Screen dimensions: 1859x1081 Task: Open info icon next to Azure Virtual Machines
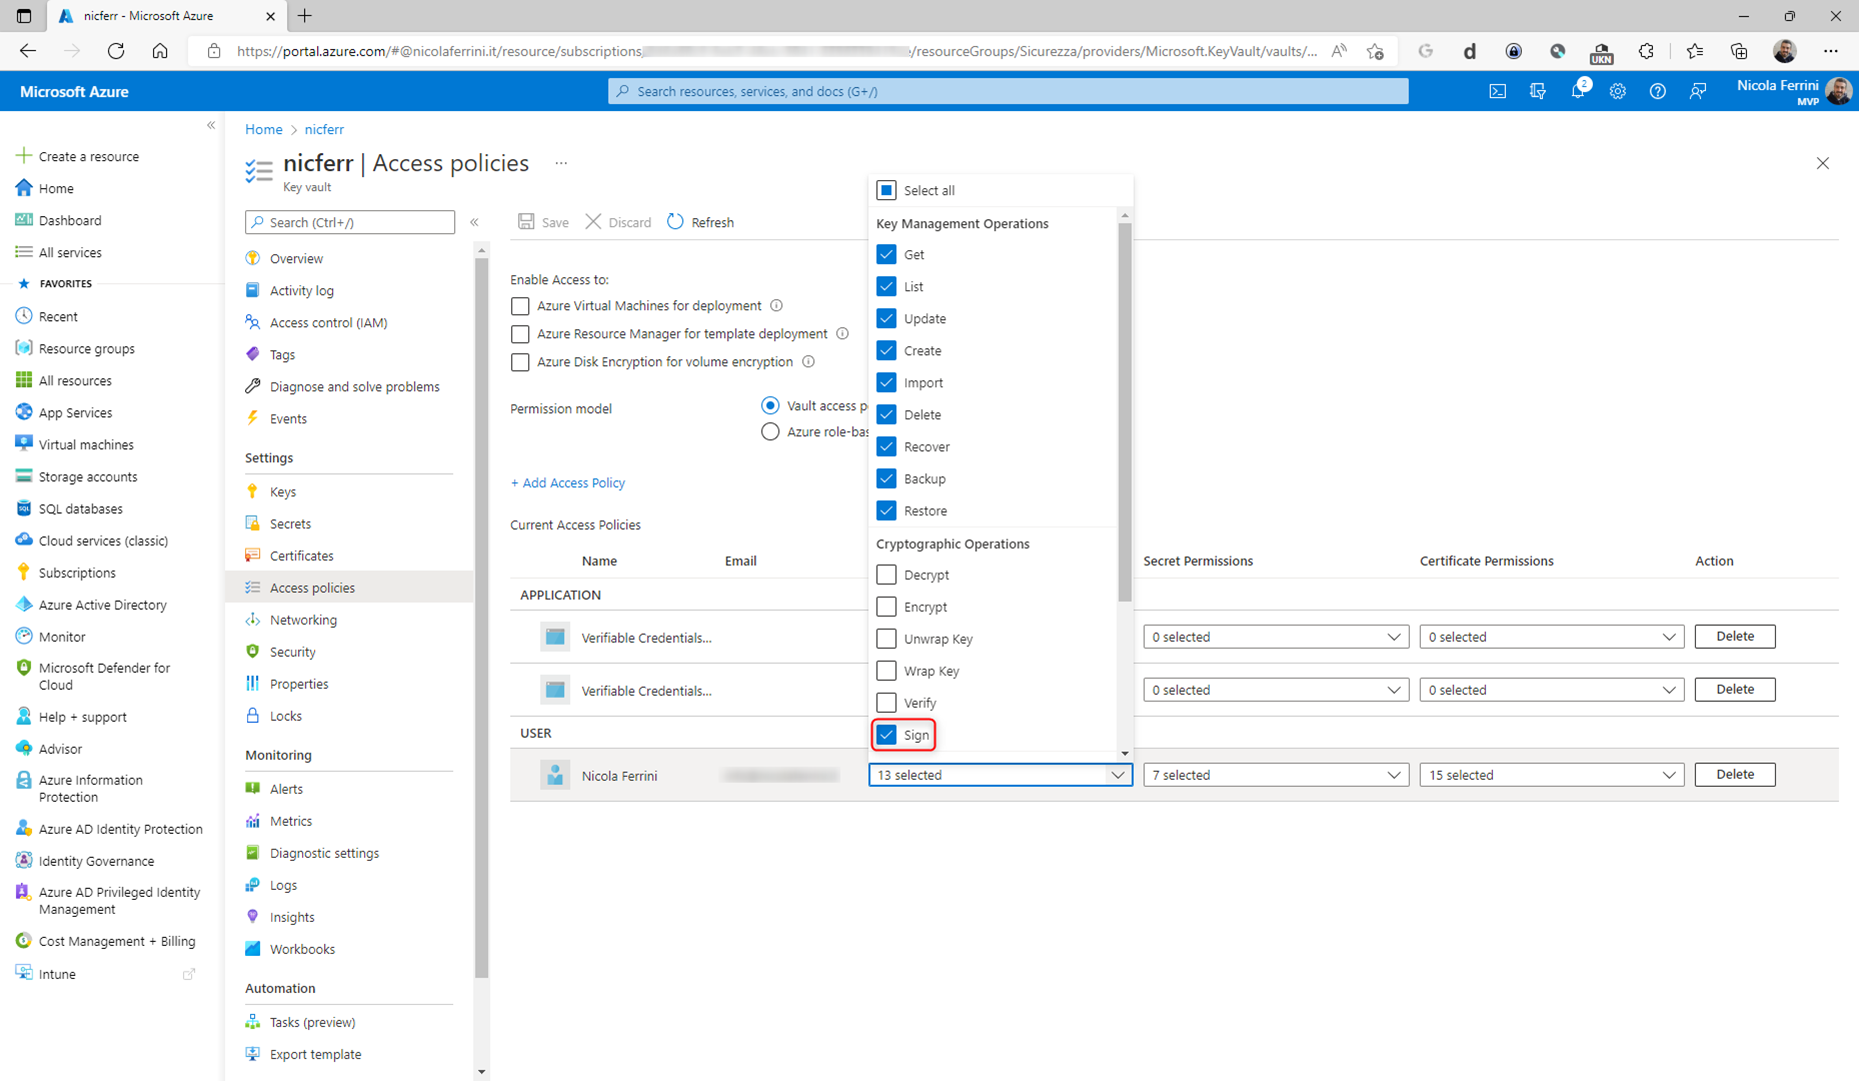click(777, 306)
